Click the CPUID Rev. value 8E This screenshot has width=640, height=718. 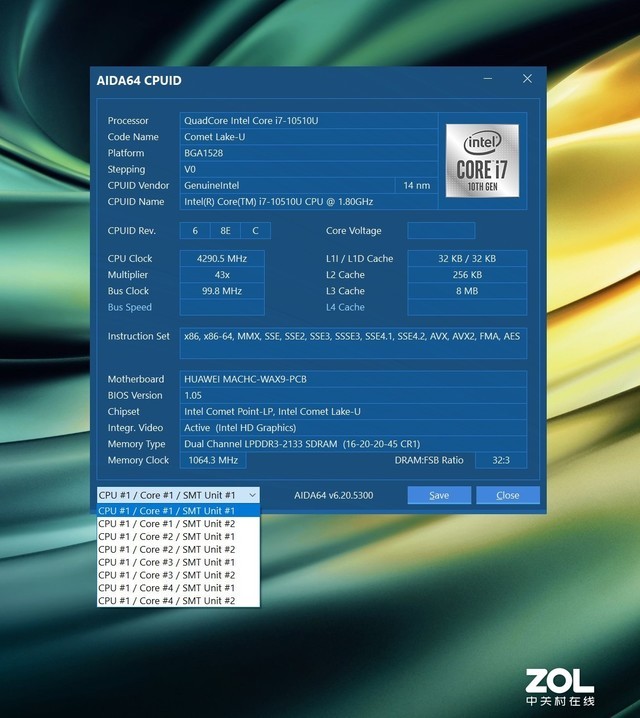click(225, 231)
